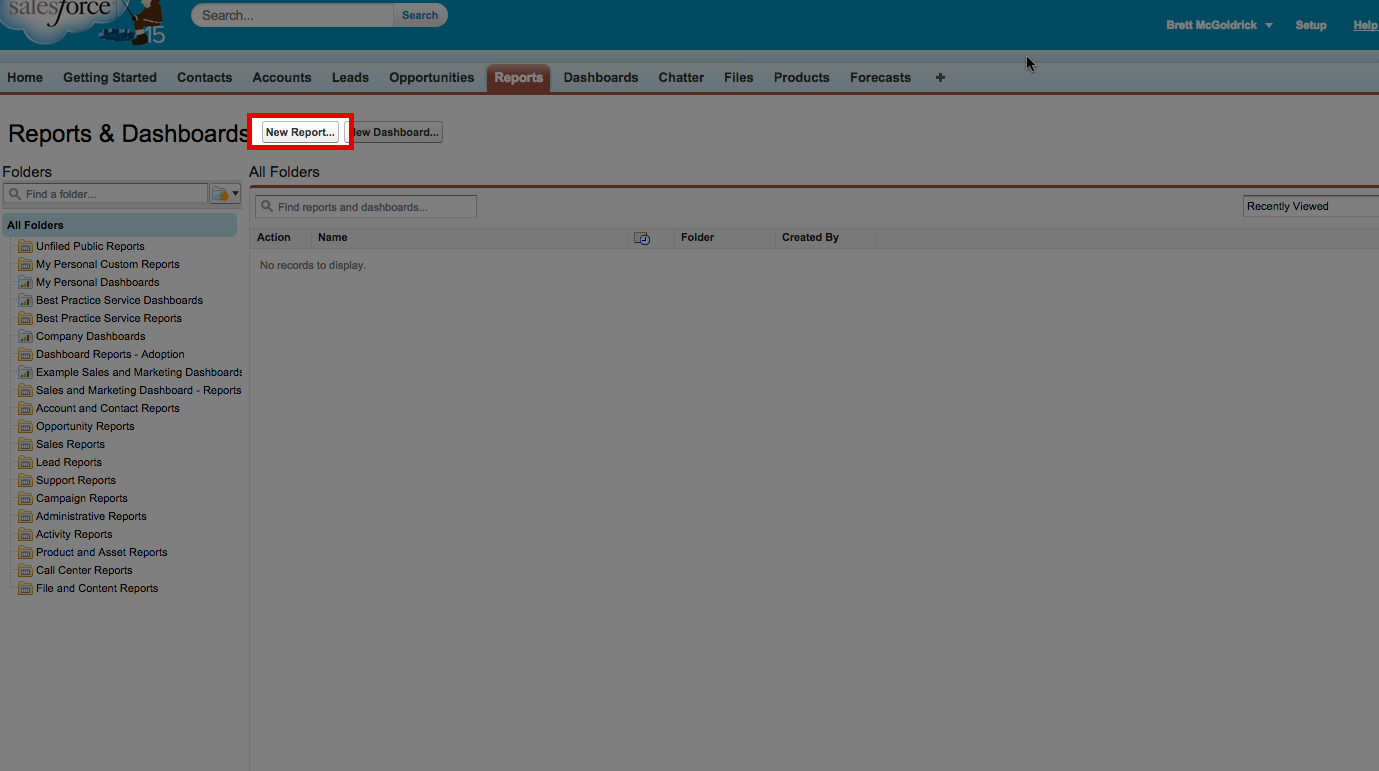Click the Best Practice Service Dashboards icon
Viewport: 1379px width, 771px height.
pyautogui.click(x=26, y=300)
